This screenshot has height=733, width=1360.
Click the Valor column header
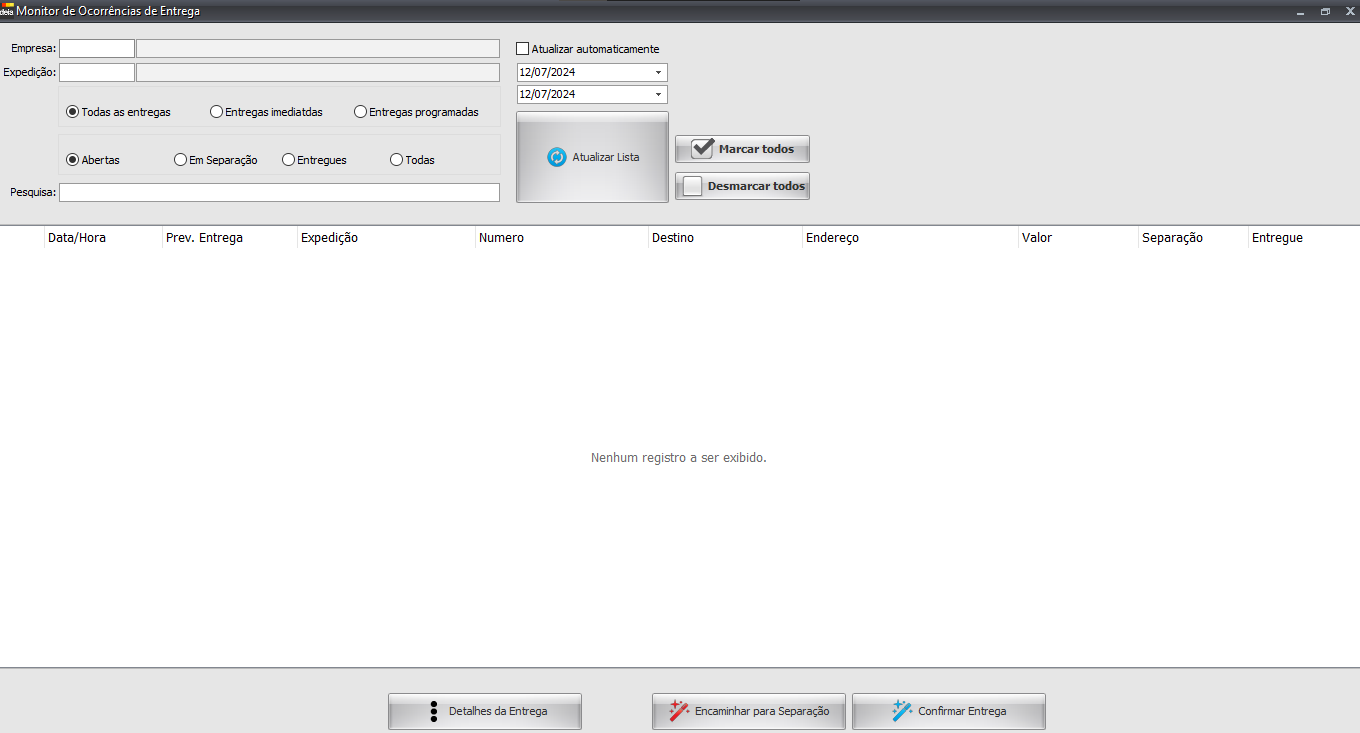tap(1036, 238)
